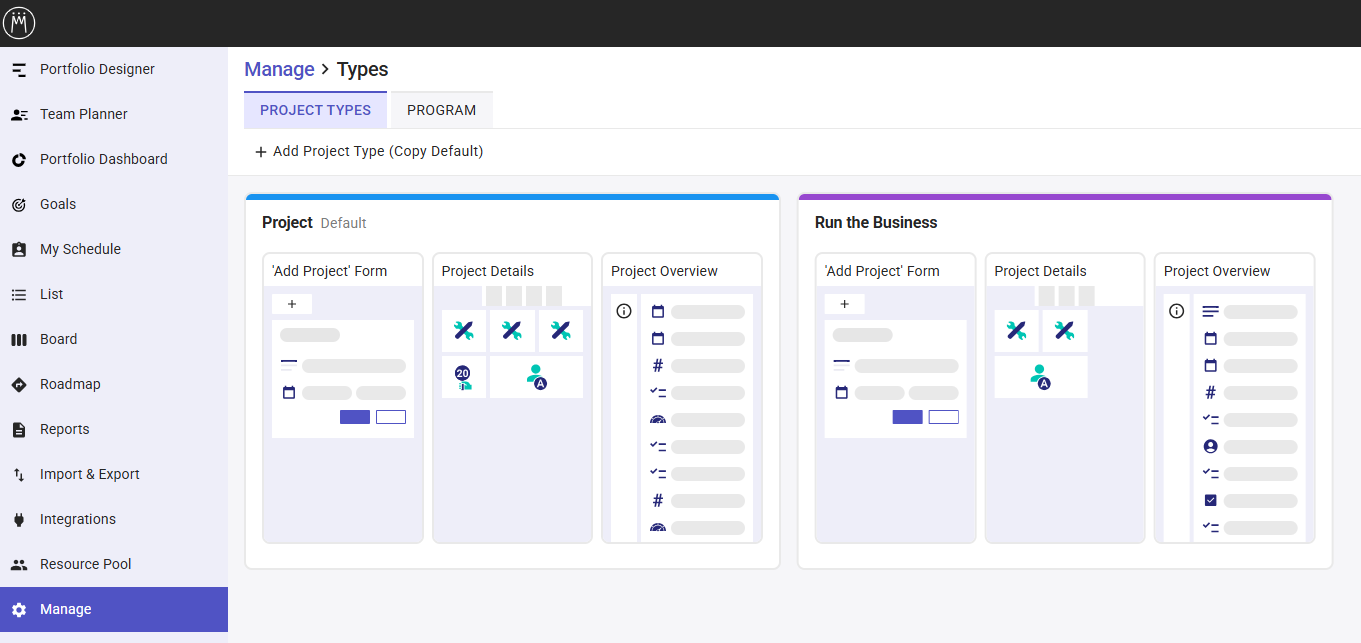Open Team Planner in sidebar
This screenshot has height=643, width=1361.
tap(84, 114)
